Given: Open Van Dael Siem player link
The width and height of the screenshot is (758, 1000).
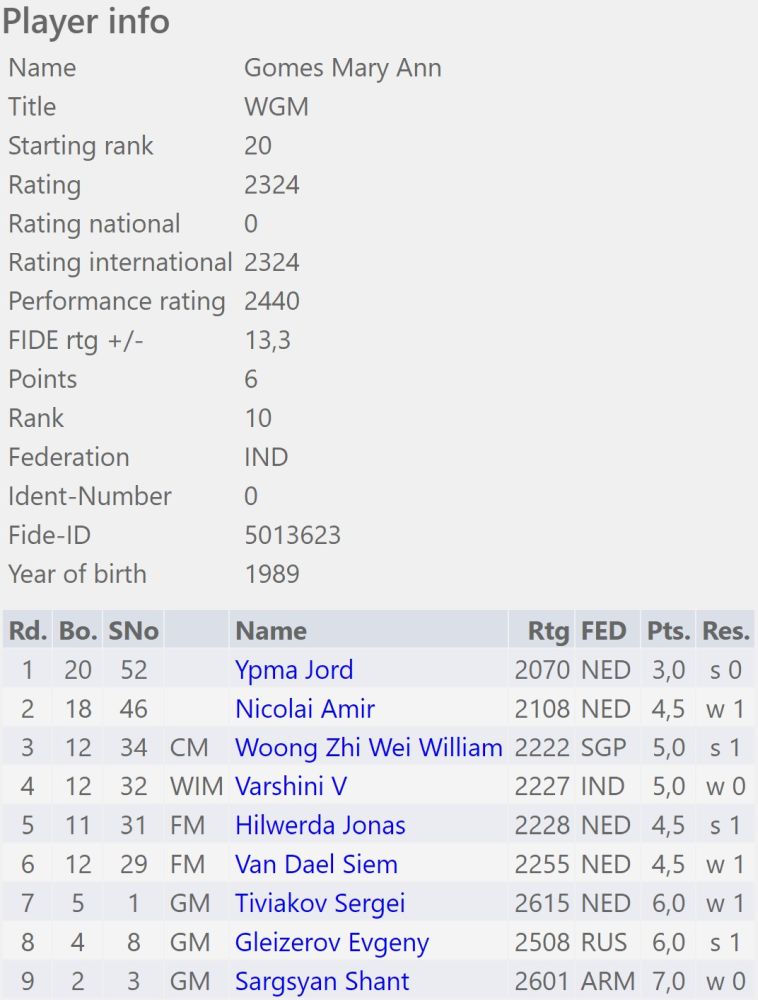Looking at the screenshot, I should pyautogui.click(x=316, y=864).
